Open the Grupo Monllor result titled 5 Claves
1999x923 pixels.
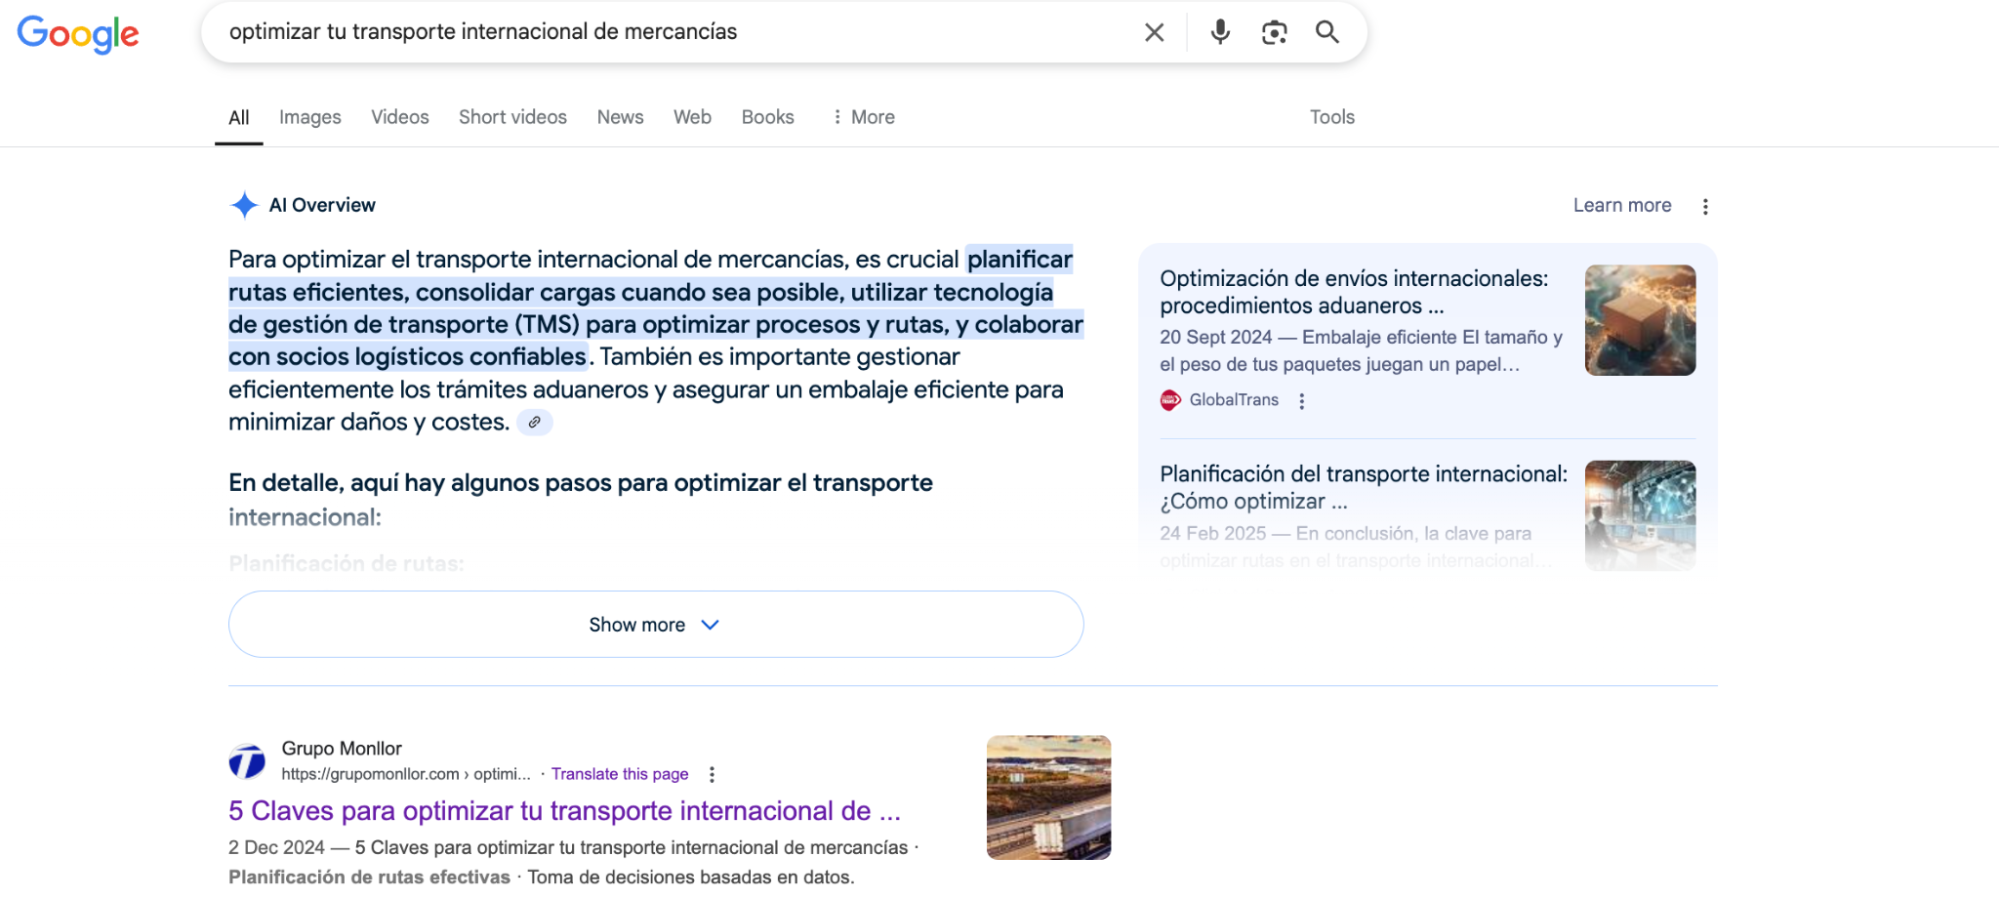563,811
